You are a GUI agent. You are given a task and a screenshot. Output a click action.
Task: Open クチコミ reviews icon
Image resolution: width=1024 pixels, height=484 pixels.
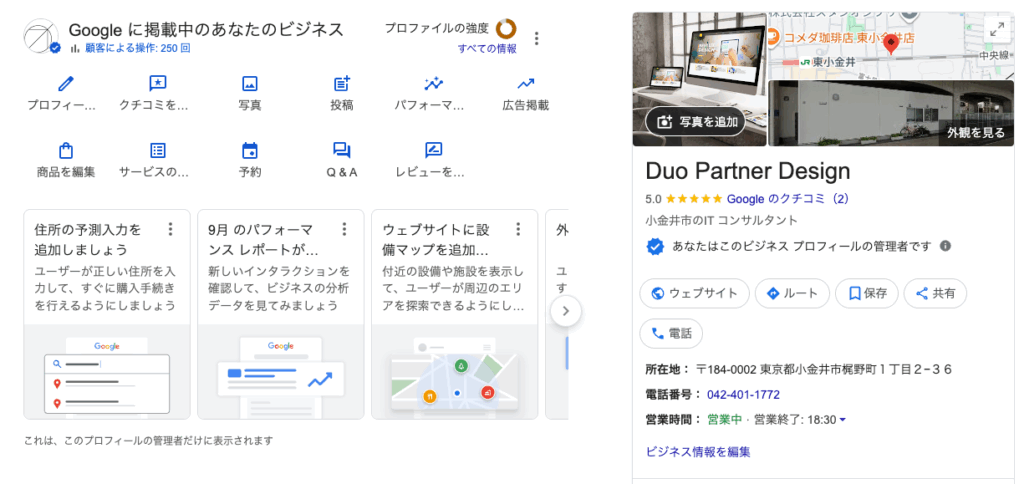click(x=157, y=85)
